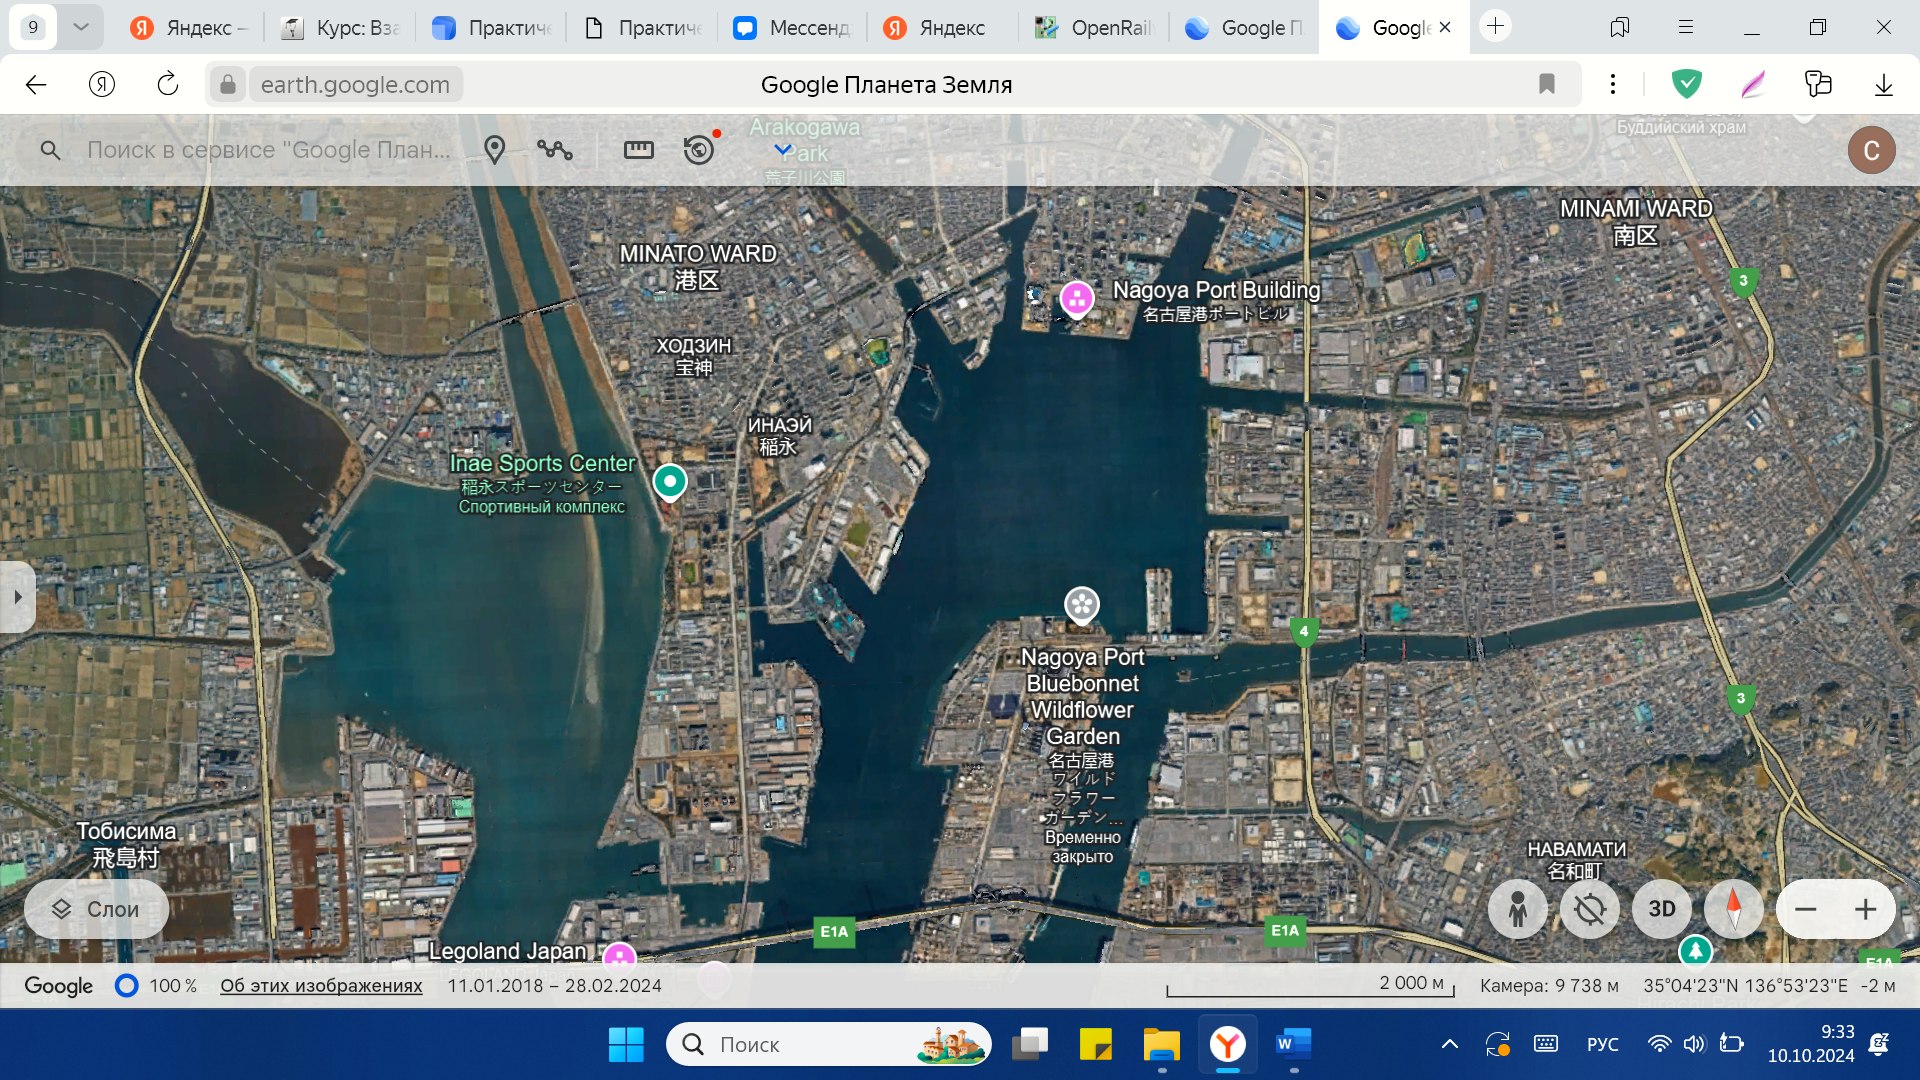This screenshot has width=1920, height=1080.
Task: Open the browser bookmarks panel icon
Action: (1620, 27)
